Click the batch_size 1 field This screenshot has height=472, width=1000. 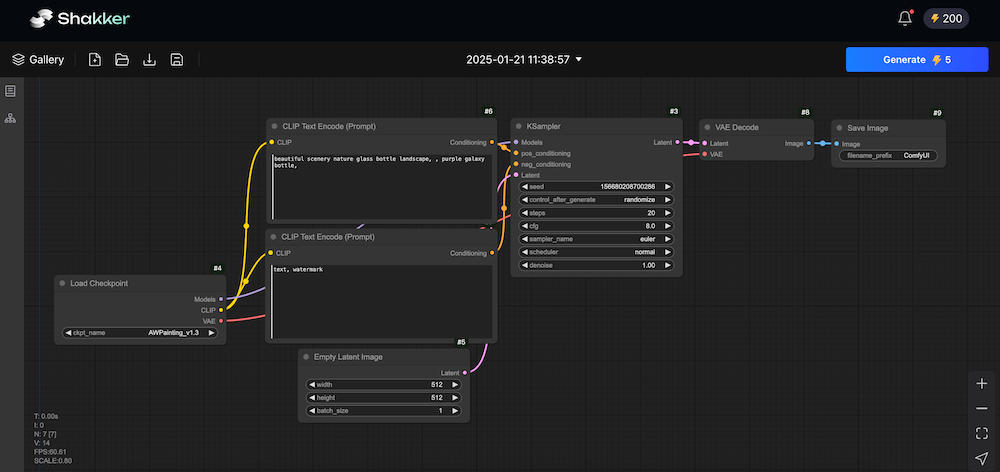383,411
